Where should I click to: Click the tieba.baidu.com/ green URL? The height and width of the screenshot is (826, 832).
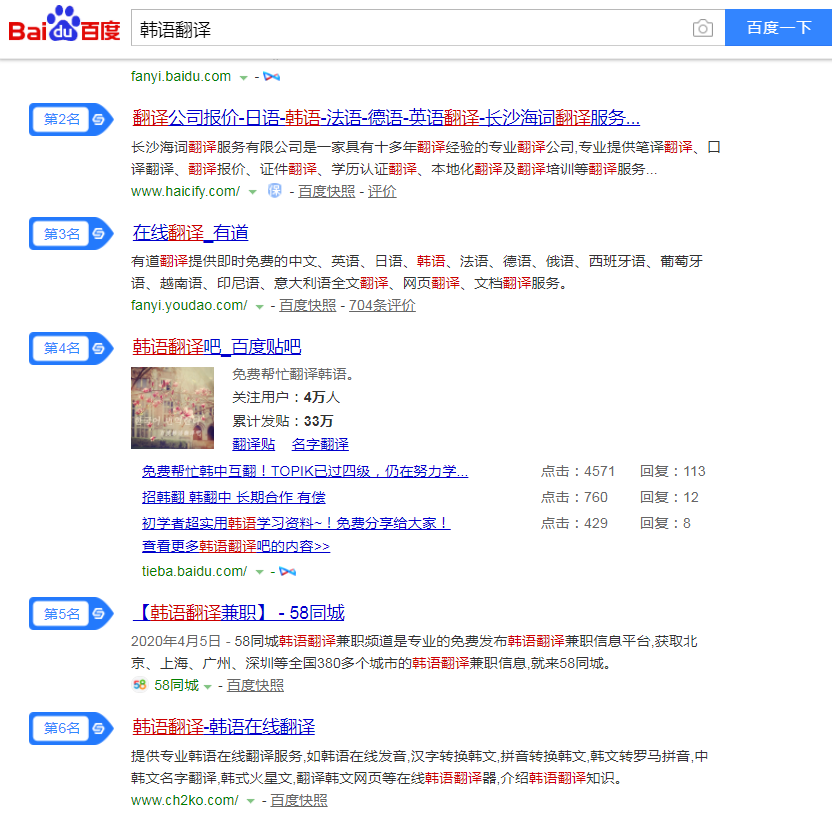tap(194, 571)
